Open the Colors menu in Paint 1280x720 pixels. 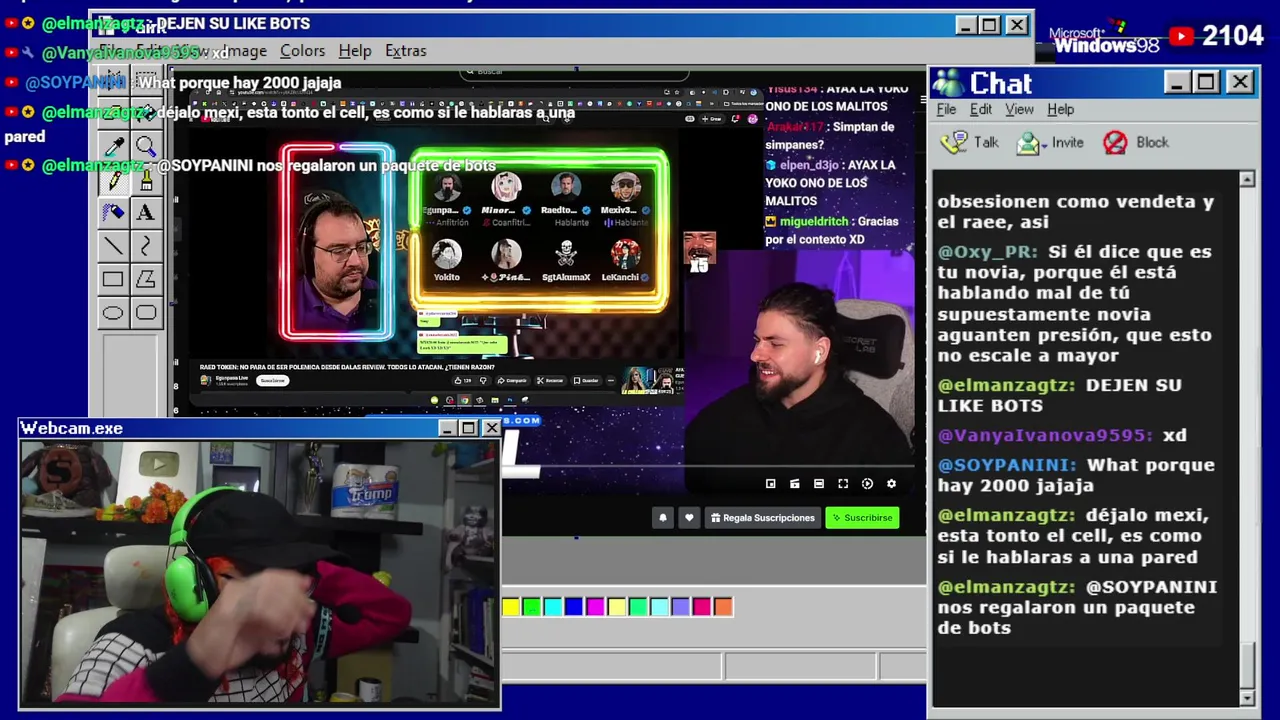click(302, 51)
